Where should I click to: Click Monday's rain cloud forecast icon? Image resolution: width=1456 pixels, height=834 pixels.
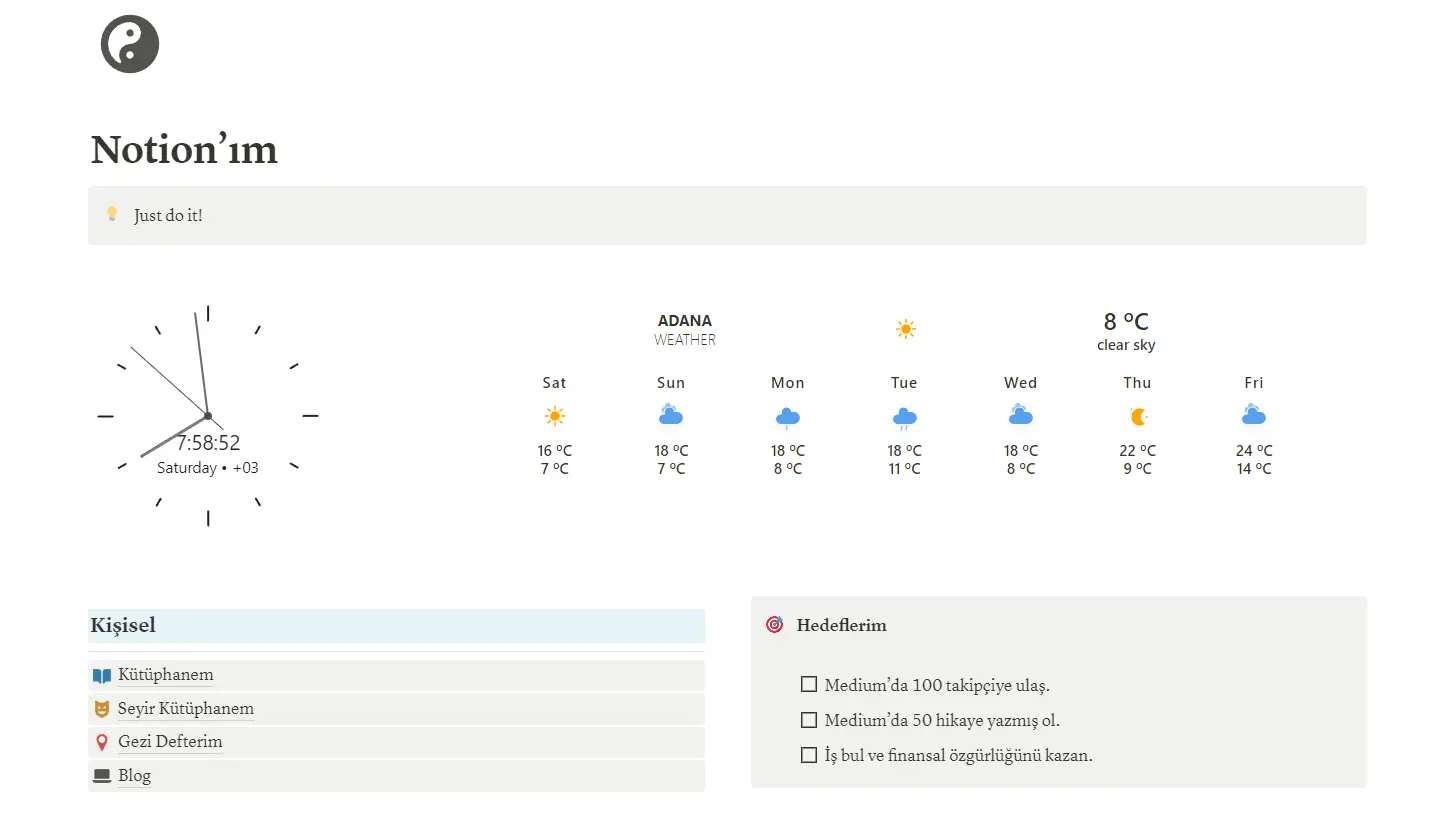click(x=788, y=417)
